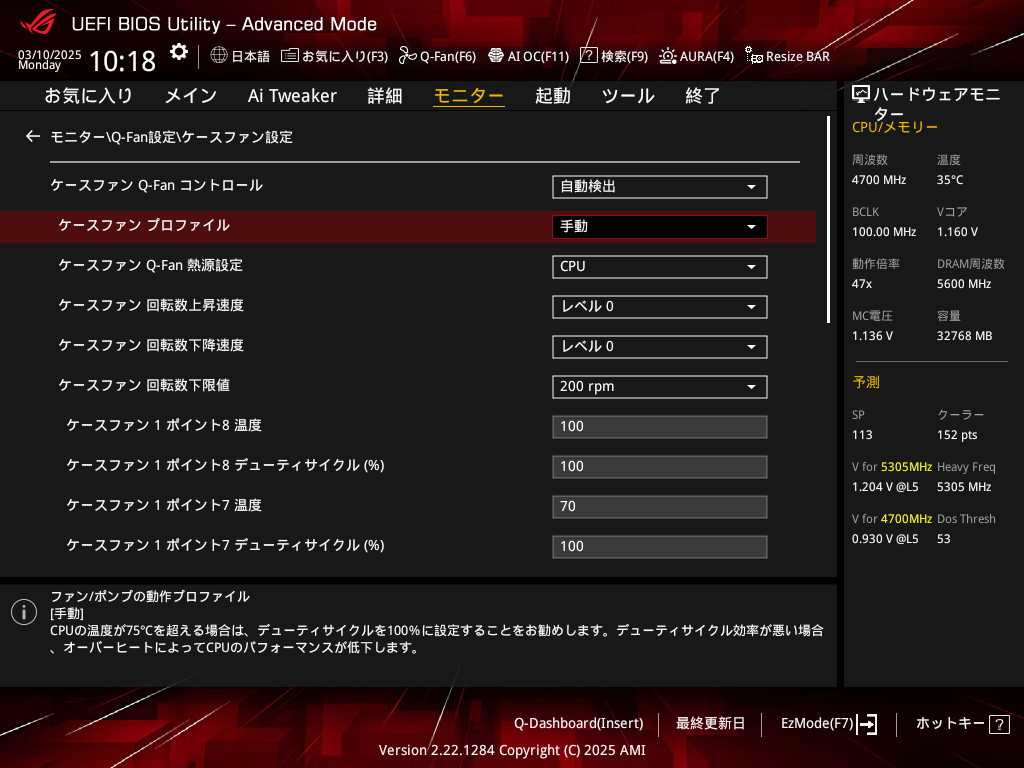Open Q-Dashboard(Insert)
This screenshot has width=1024, height=768.
point(579,724)
